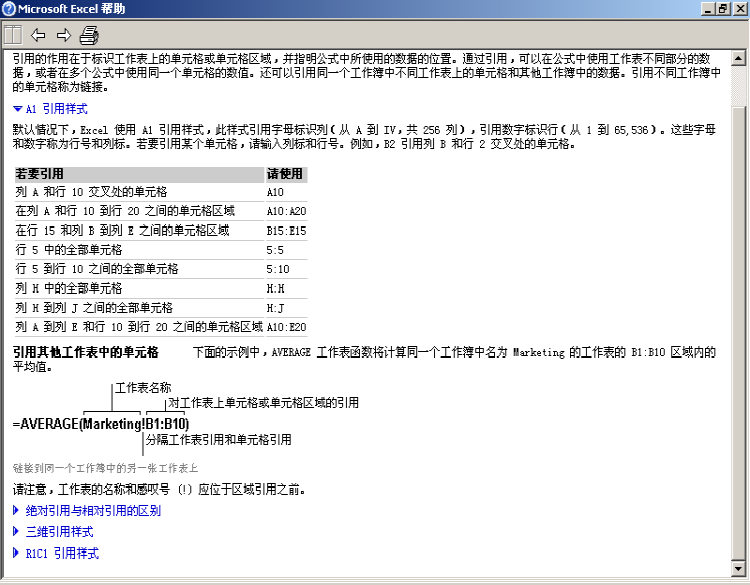Go forward with the right arrow icon

[x=64, y=35]
